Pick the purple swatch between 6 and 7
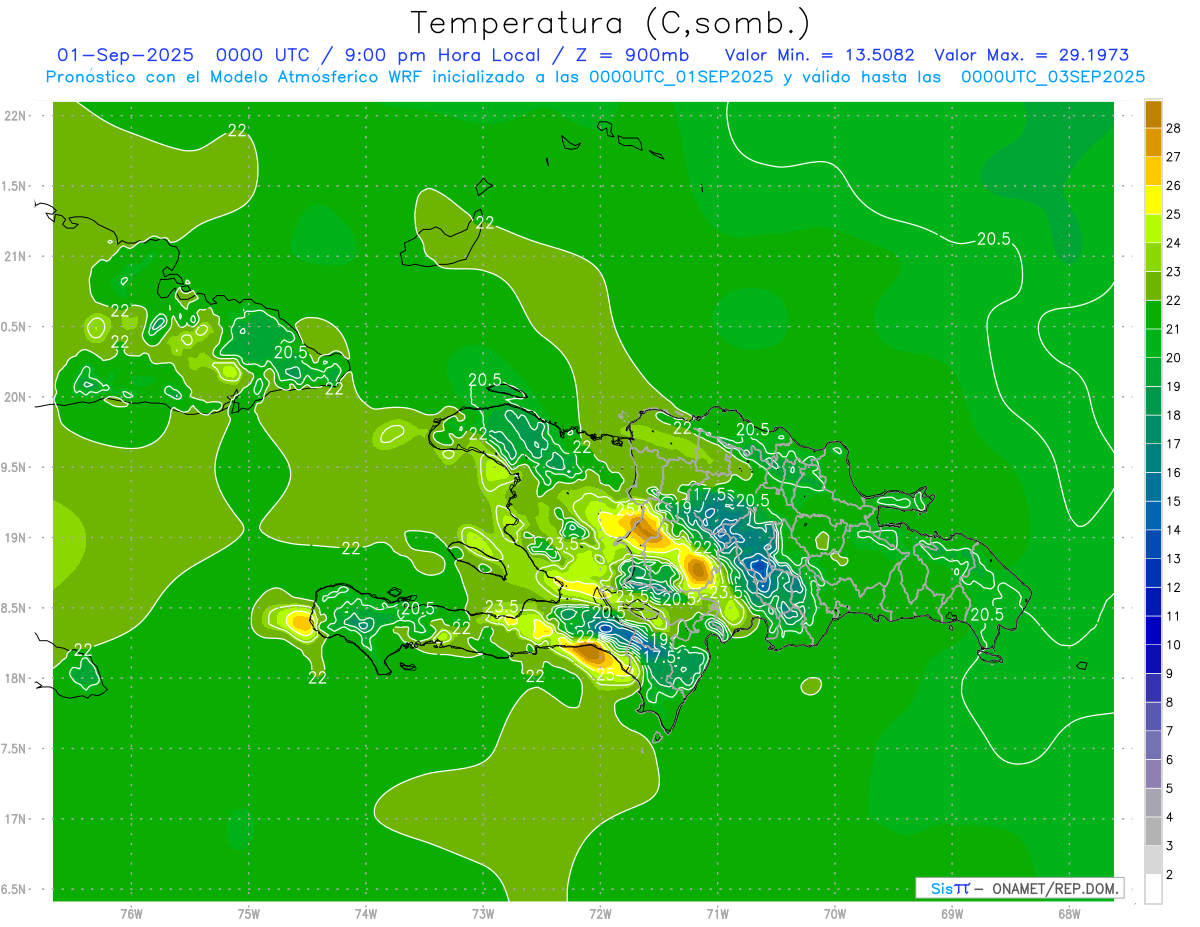The image size is (1200, 927). pos(1153,745)
